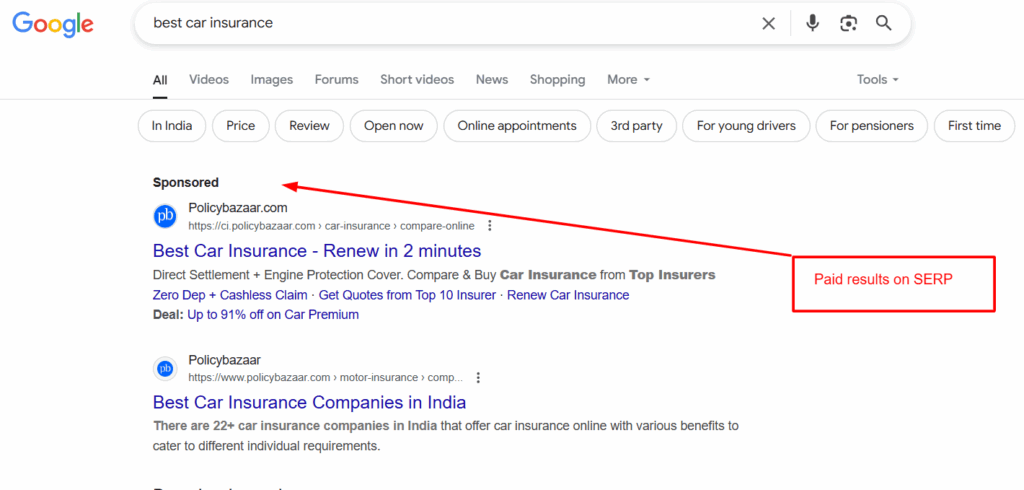The width and height of the screenshot is (1024, 490).
Task: Select the 3rd party filter chip
Action: (637, 126)
